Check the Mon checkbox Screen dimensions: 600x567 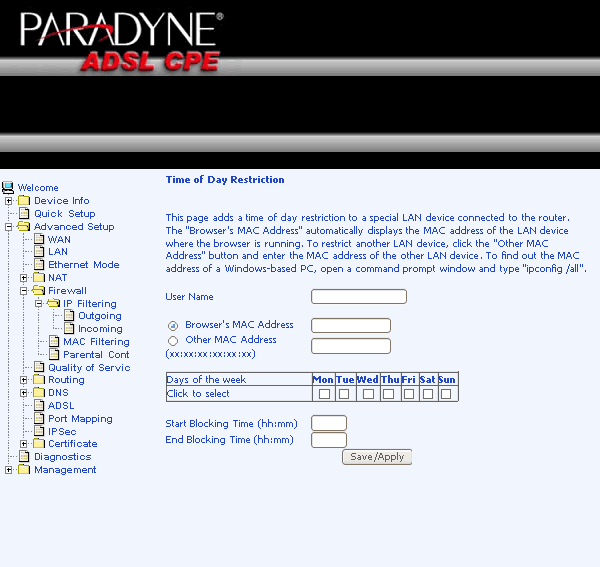(x=324, y=394)
